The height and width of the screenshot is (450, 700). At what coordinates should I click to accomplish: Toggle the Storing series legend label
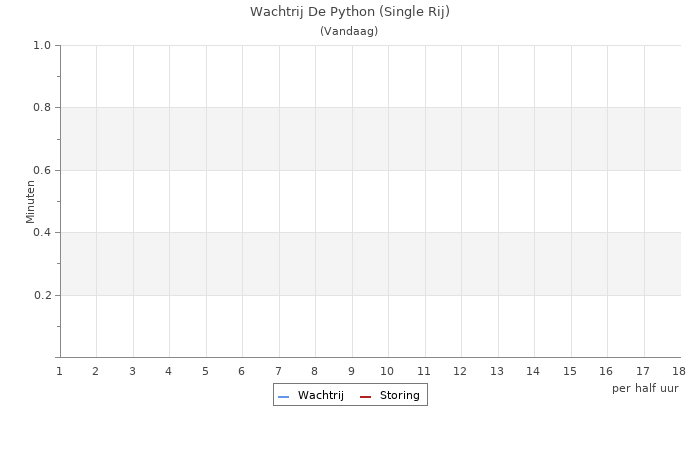399,396
